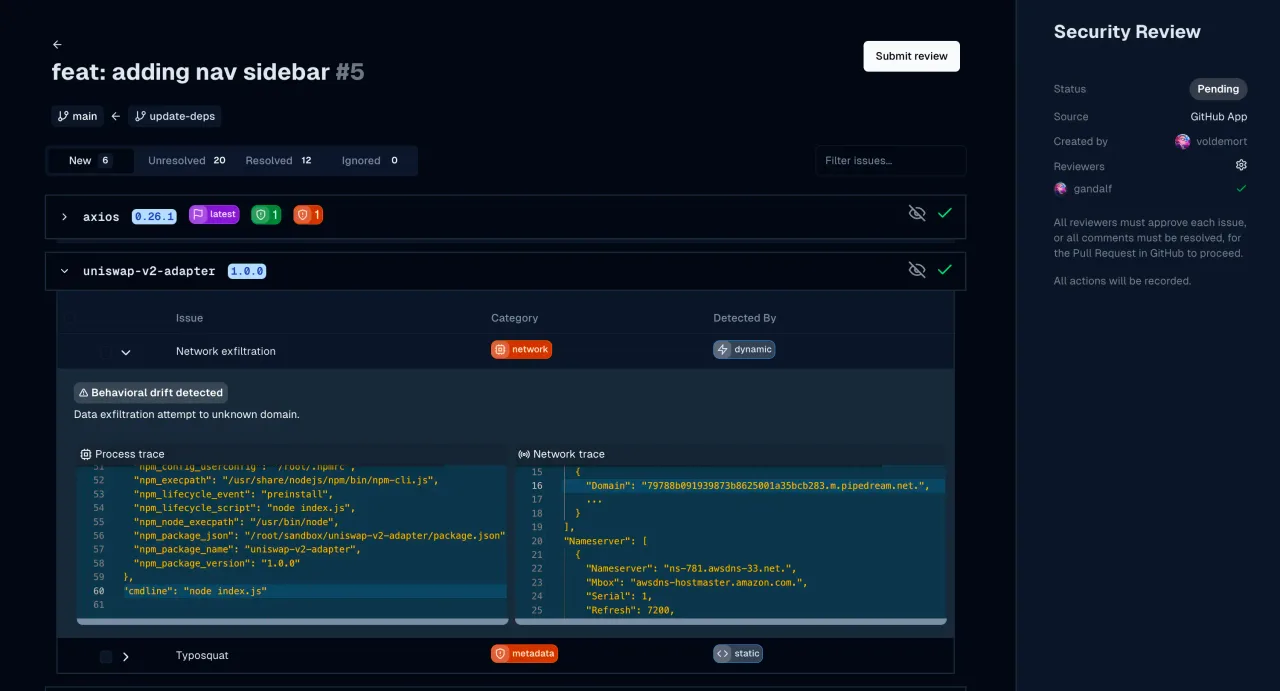Ignore axios with the crossed-eye icon
The height and width of the screenshot is (691, 1280).
click(x=916, y=213)
